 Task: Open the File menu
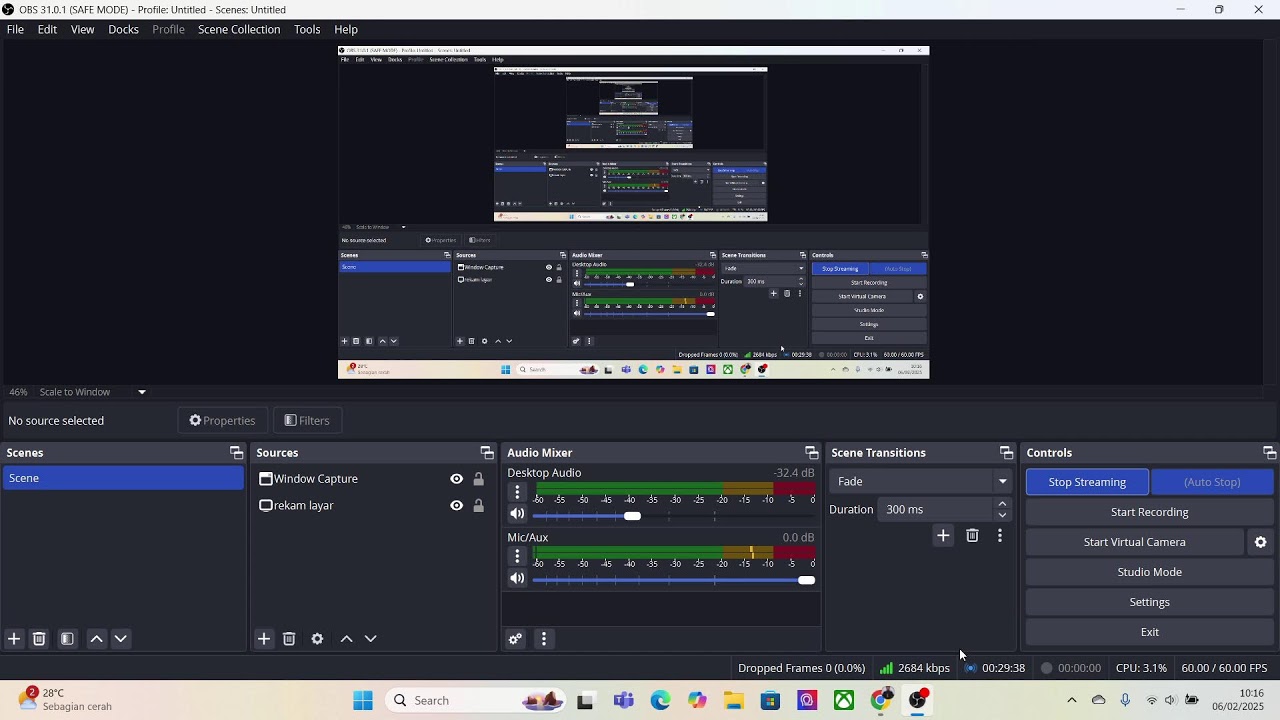(15, 29)
